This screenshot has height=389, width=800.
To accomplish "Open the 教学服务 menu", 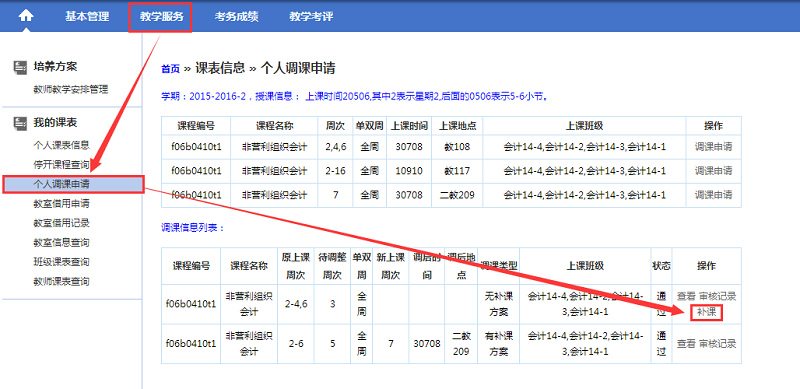I will coord(161,16).
